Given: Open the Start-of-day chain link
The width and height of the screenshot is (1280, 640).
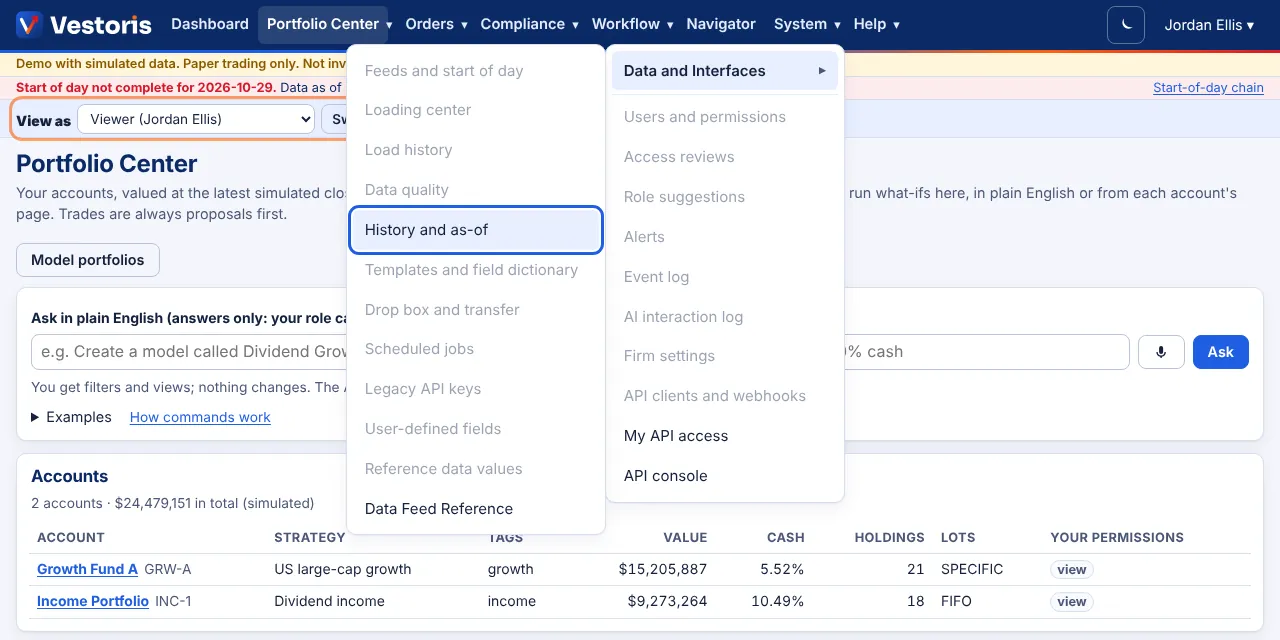Looking at the screenshot, I should click(x=1208, y=88).
